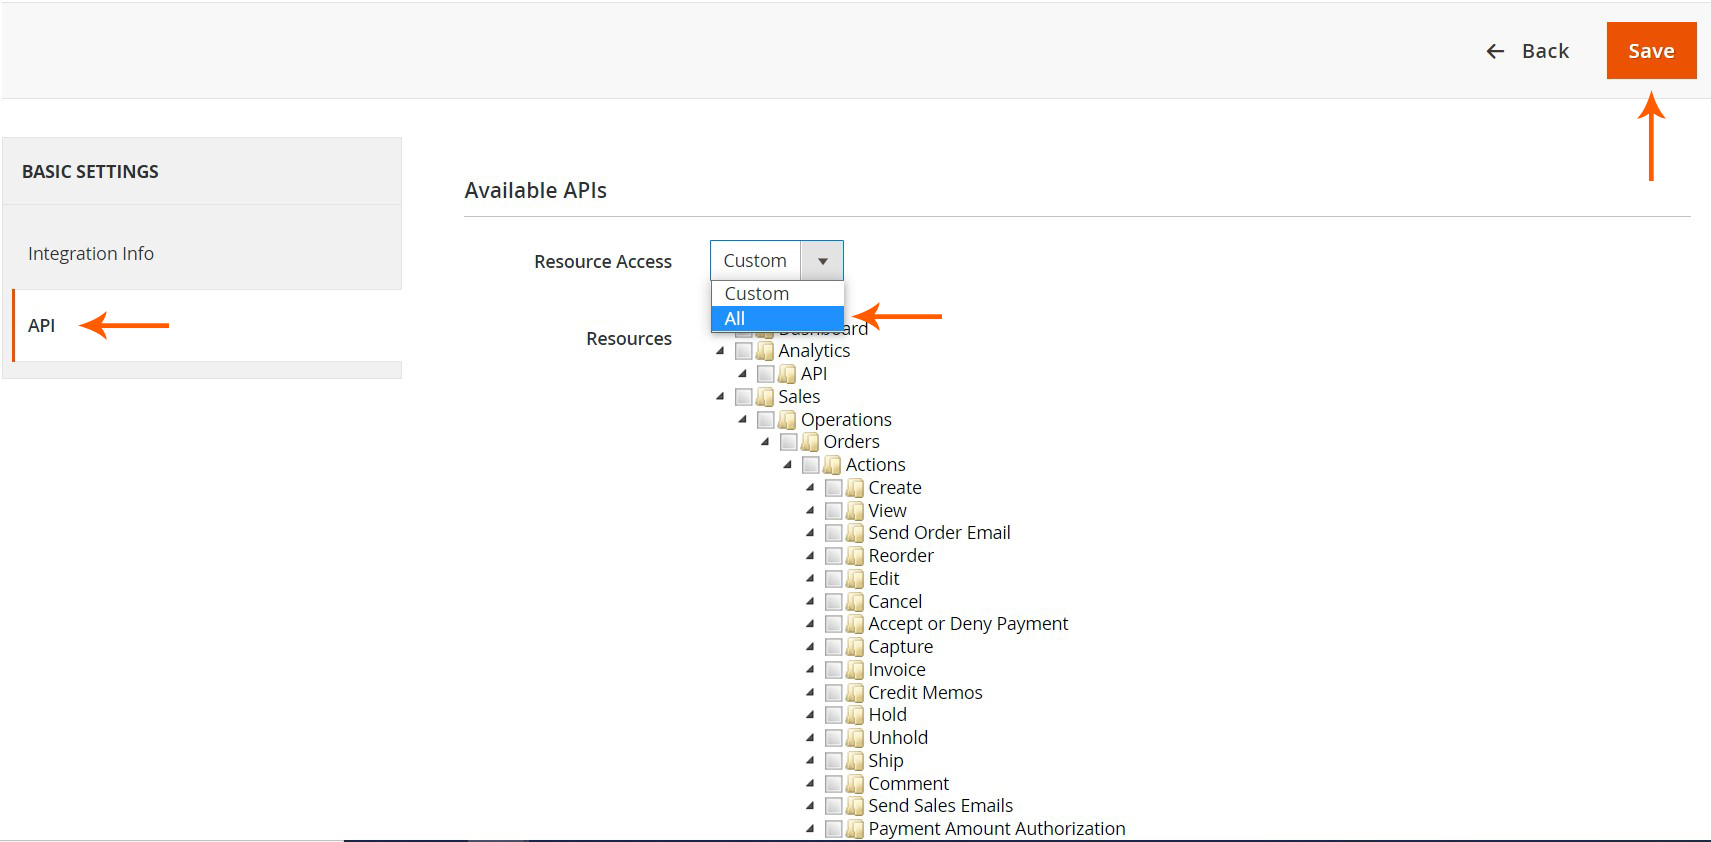Click the folder icon beside Sales
Image resolution: width=1711 pixels, height=842 pixels.
click(x=765, y=397)
